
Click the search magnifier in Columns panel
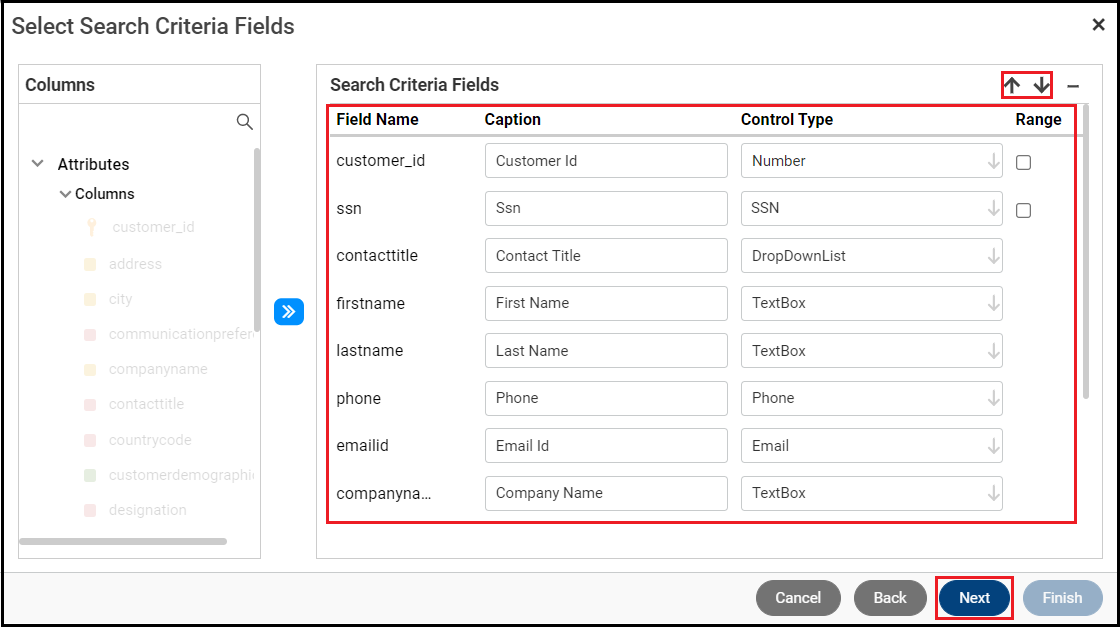click(x=244, y=122)
